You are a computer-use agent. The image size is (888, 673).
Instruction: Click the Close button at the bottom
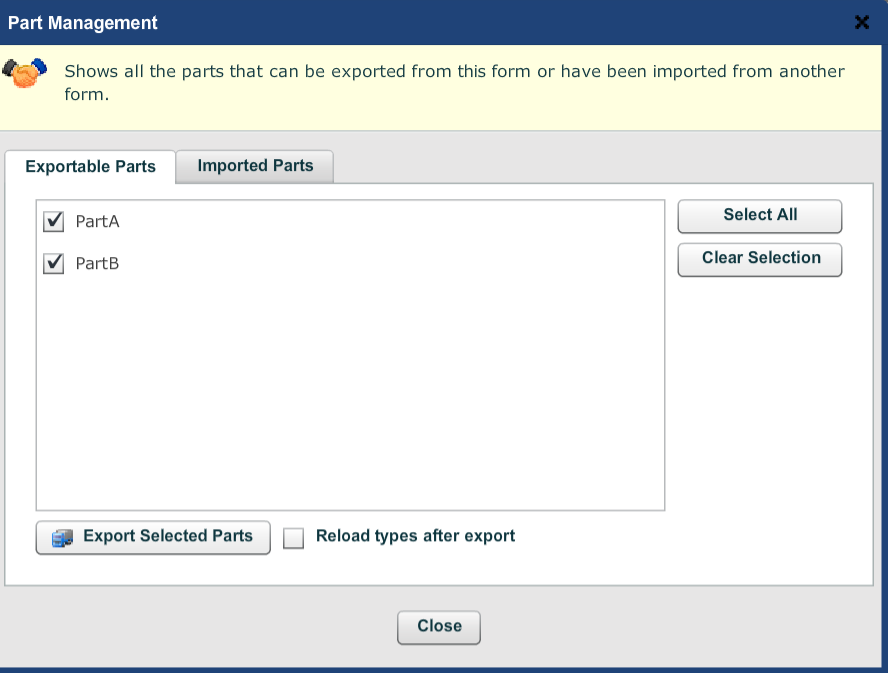click(x=439, y=627)
